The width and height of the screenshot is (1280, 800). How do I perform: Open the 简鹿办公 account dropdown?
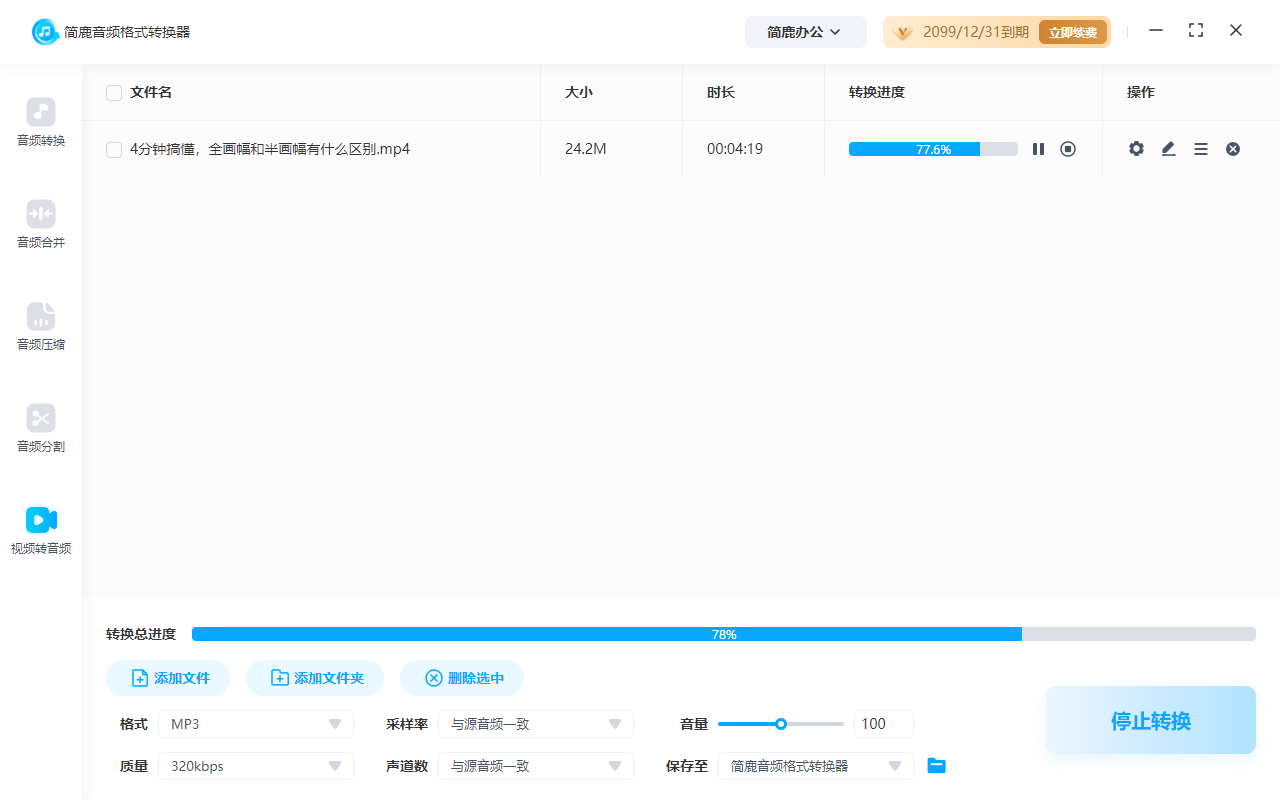coord(806,31)
